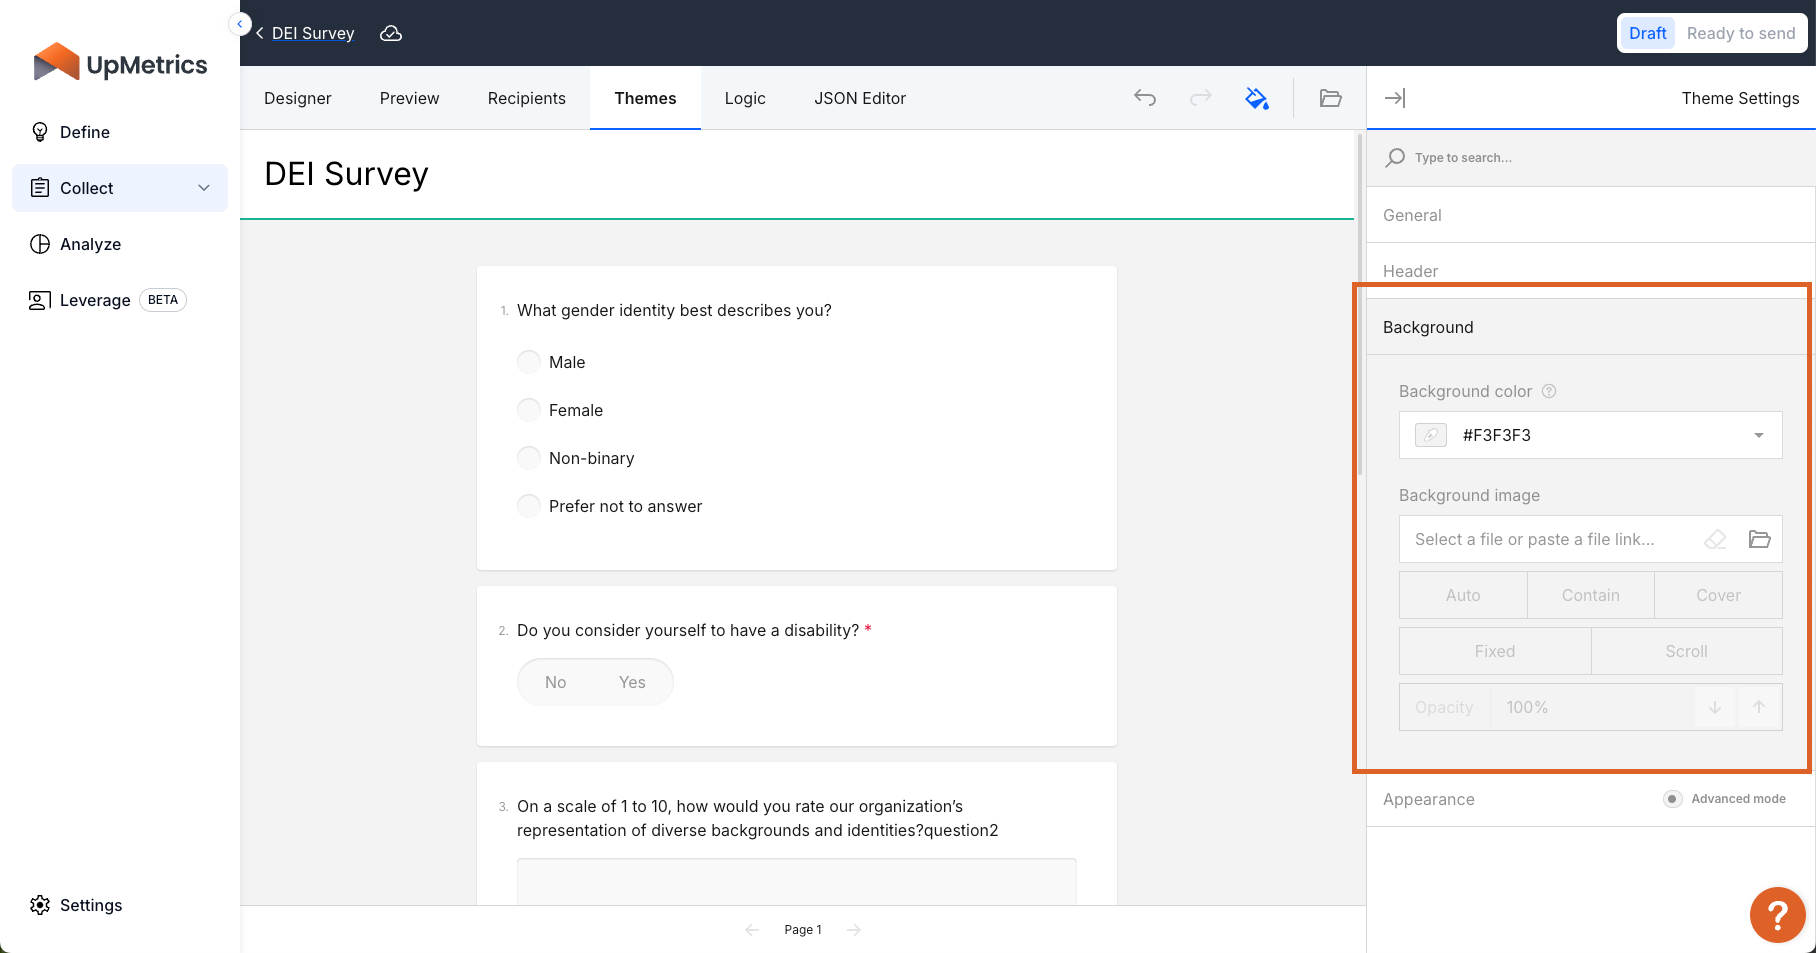Go back via DEI Survey link
The image size is (1816, 953).
(312, 34)
